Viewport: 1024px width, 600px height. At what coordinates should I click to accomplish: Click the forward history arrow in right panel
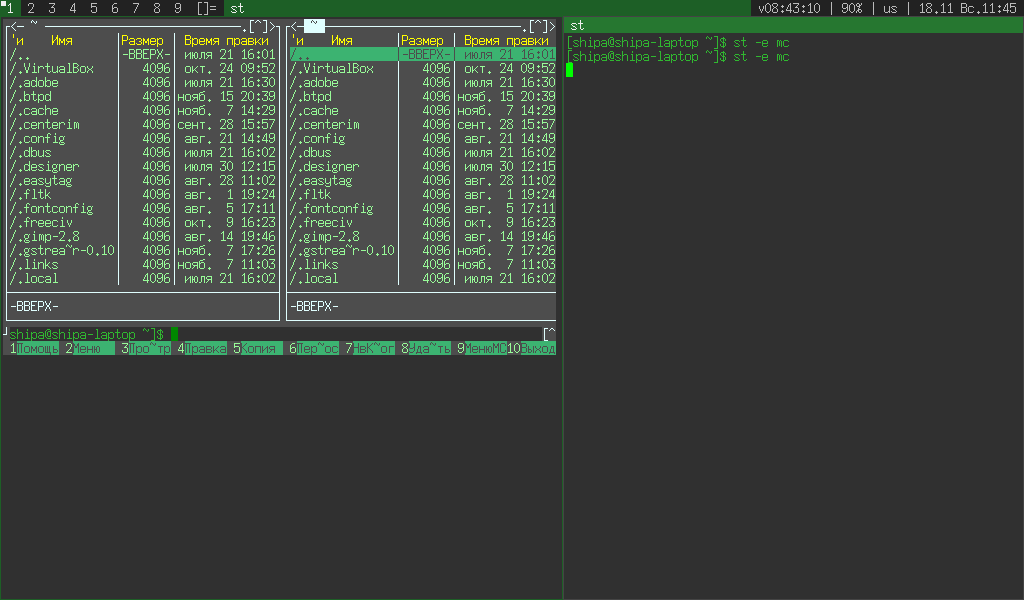pos(552,25)
